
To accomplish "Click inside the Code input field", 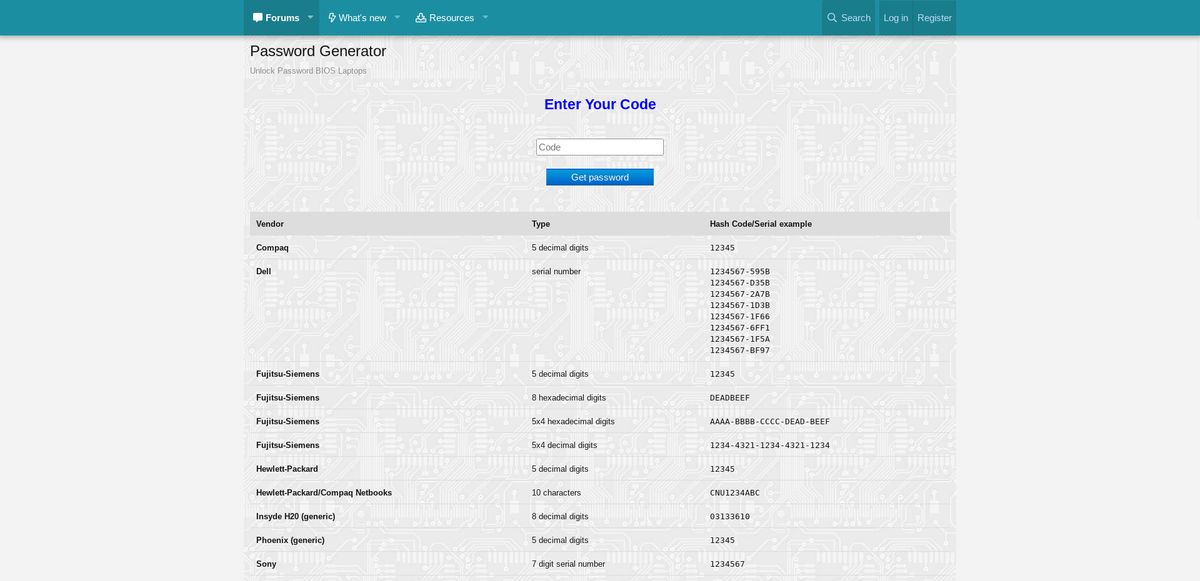I will pyautogui.click(x=599, y=146).
